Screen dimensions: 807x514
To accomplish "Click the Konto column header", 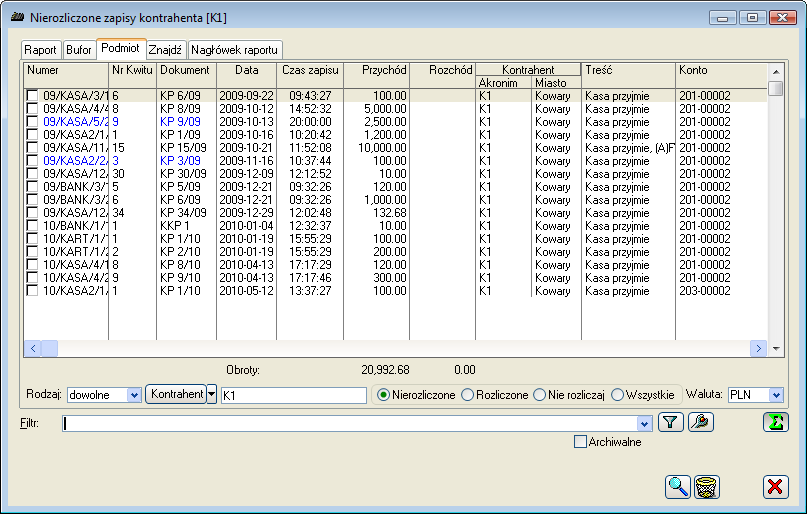I will pos(721,75).
